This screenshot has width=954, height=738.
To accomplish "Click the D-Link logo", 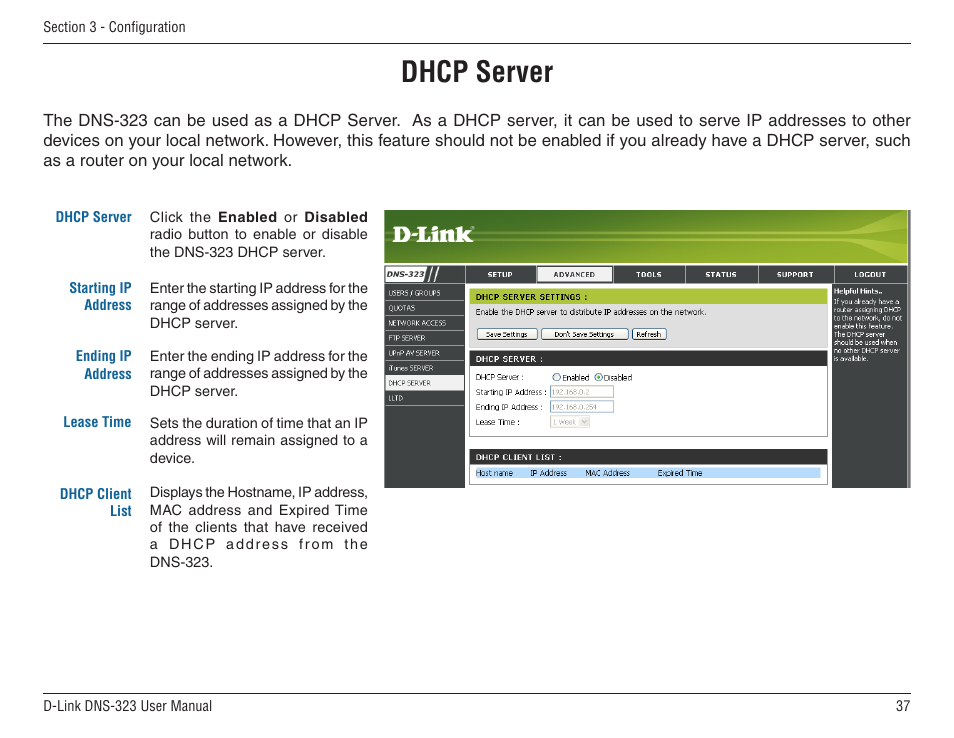I will 433,234.
